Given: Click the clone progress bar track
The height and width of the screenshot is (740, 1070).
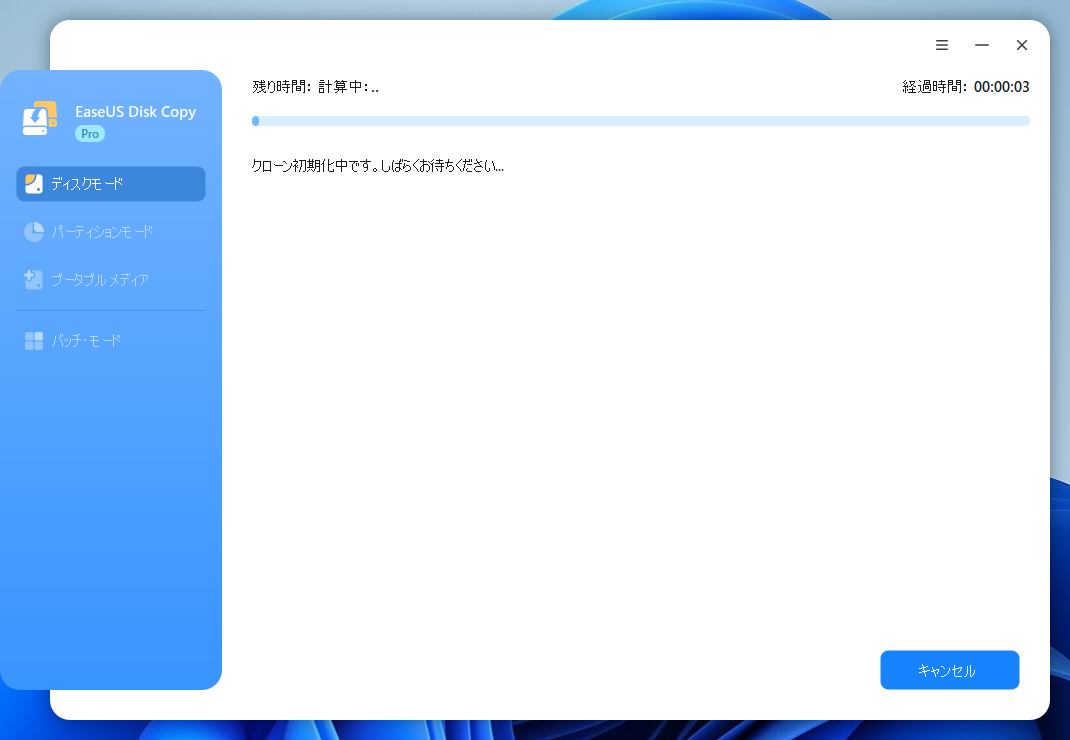Looking at the screenshot, I should 640,121.
